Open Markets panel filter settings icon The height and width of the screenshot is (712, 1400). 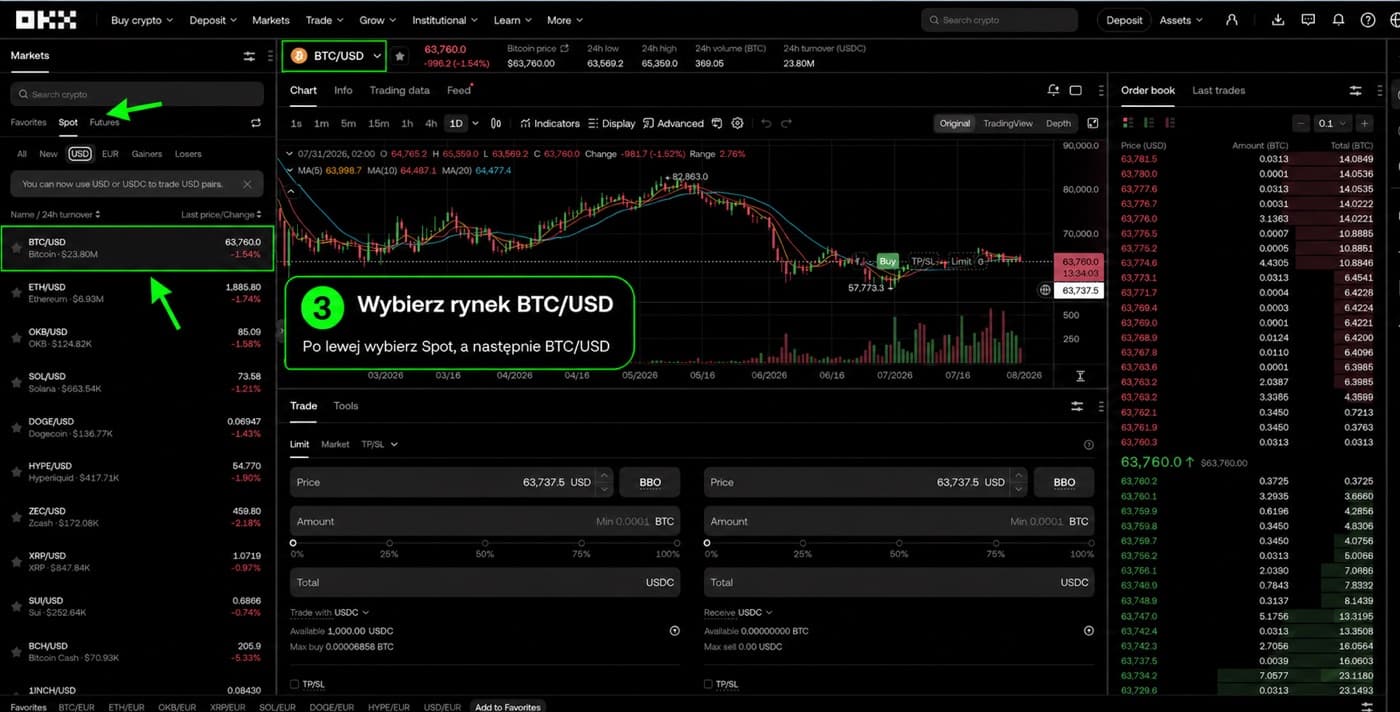pos(249,57)
